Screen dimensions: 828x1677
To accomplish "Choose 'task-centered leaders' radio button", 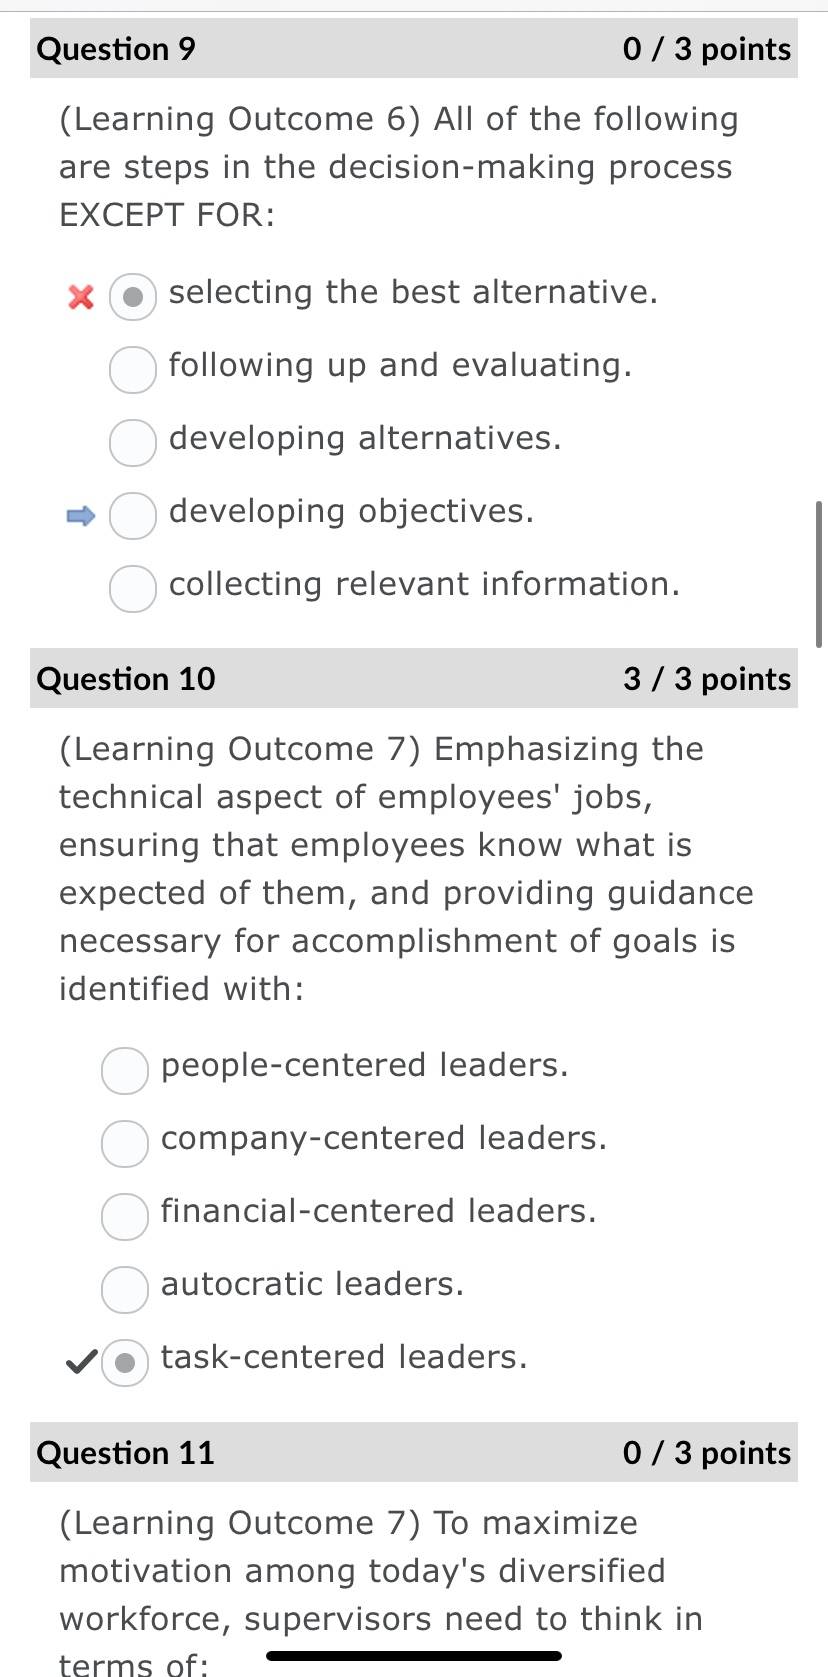I will click(x=125, y=1362).
